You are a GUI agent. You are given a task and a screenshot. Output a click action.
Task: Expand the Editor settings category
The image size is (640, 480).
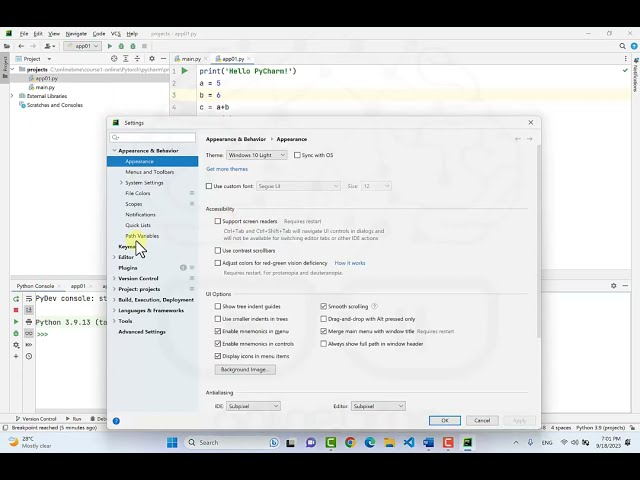[114, 257]
